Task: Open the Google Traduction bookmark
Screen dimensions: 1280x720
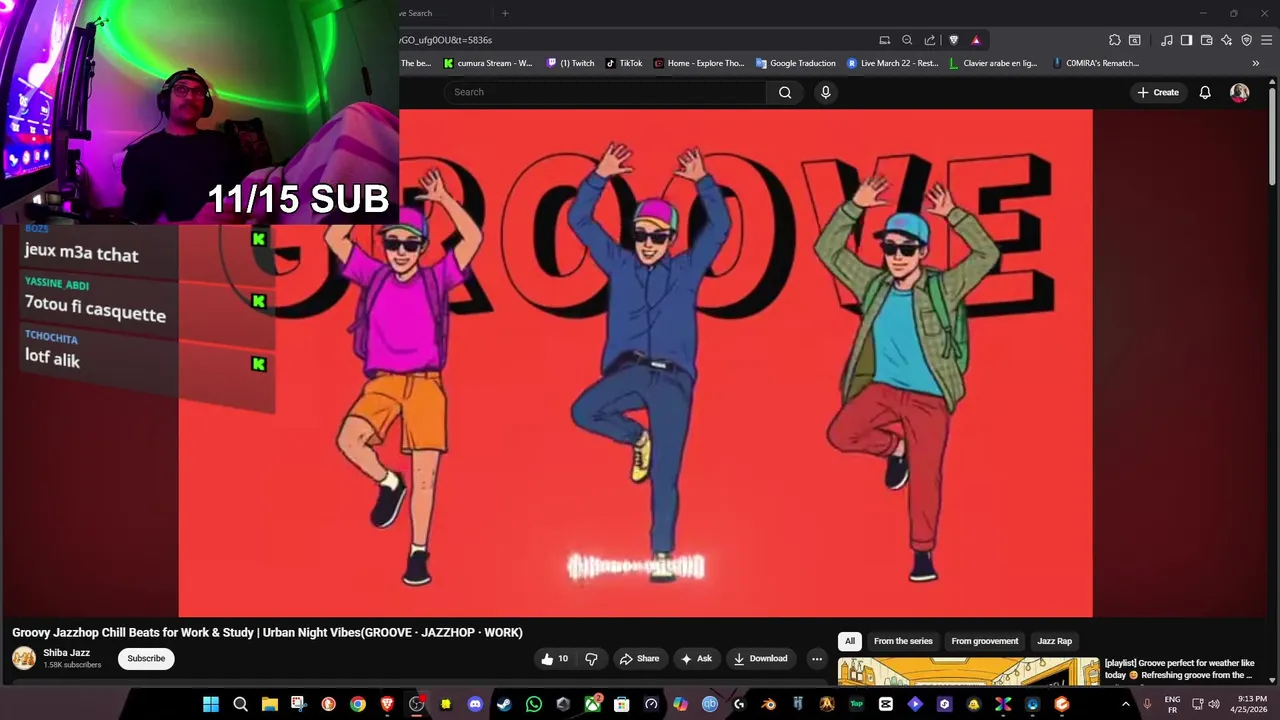Action: click(795, 63)
